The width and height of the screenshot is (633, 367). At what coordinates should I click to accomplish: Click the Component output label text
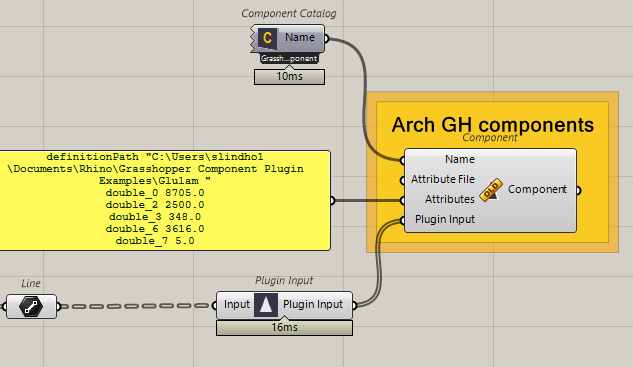[x=537, y=189]
